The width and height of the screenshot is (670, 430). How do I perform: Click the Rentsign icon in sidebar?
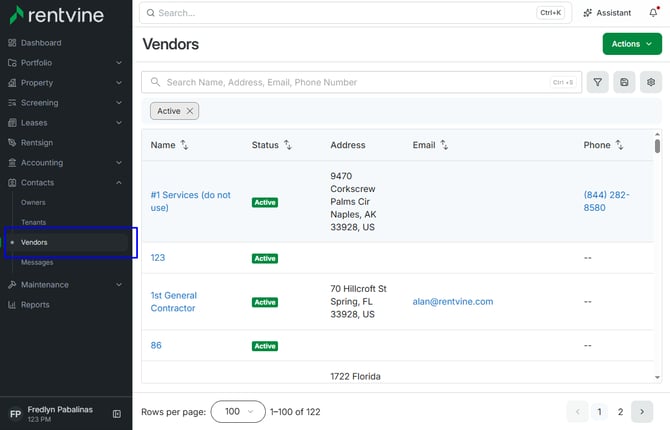coord(12,143)
